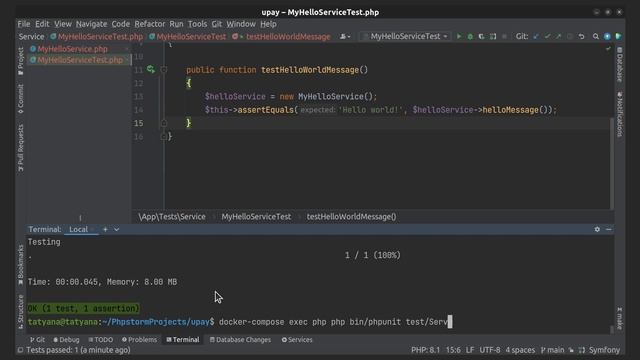This screenshot has height=360, width=640.
Task: Click the blue IDE updates icon
Action: [607, 36]
